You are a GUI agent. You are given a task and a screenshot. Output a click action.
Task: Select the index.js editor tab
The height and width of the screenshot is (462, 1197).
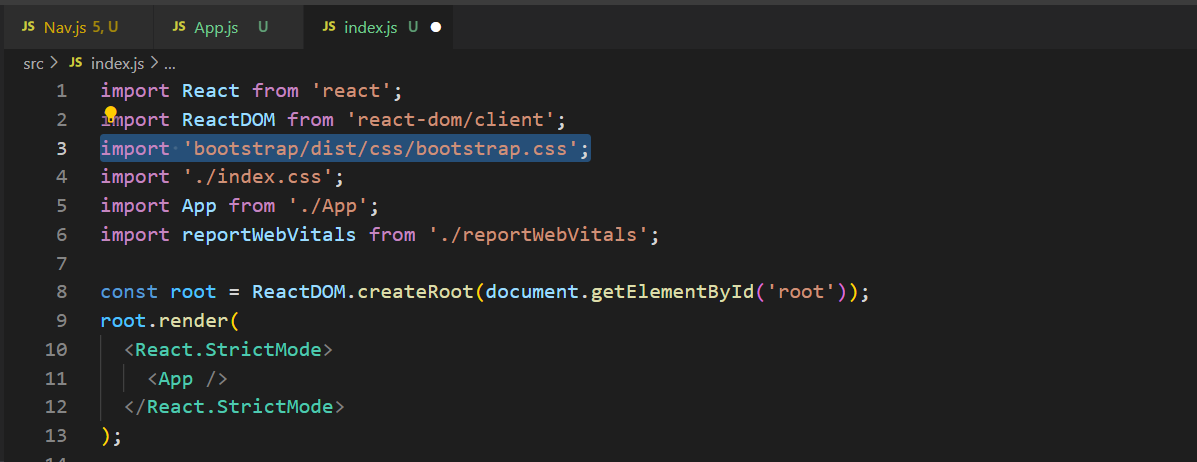pyautogui.click(x=380, y=27)
